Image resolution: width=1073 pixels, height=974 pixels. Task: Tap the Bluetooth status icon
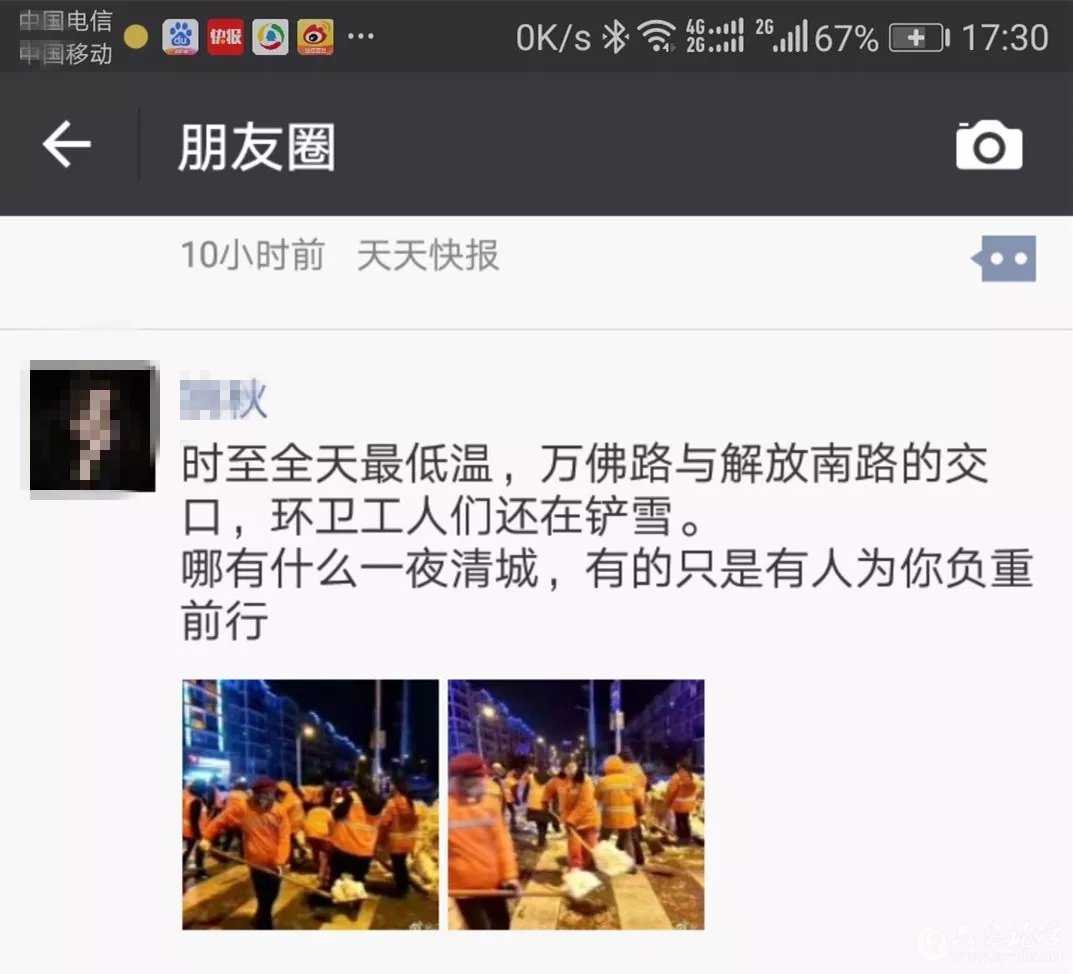click(615, 37)
